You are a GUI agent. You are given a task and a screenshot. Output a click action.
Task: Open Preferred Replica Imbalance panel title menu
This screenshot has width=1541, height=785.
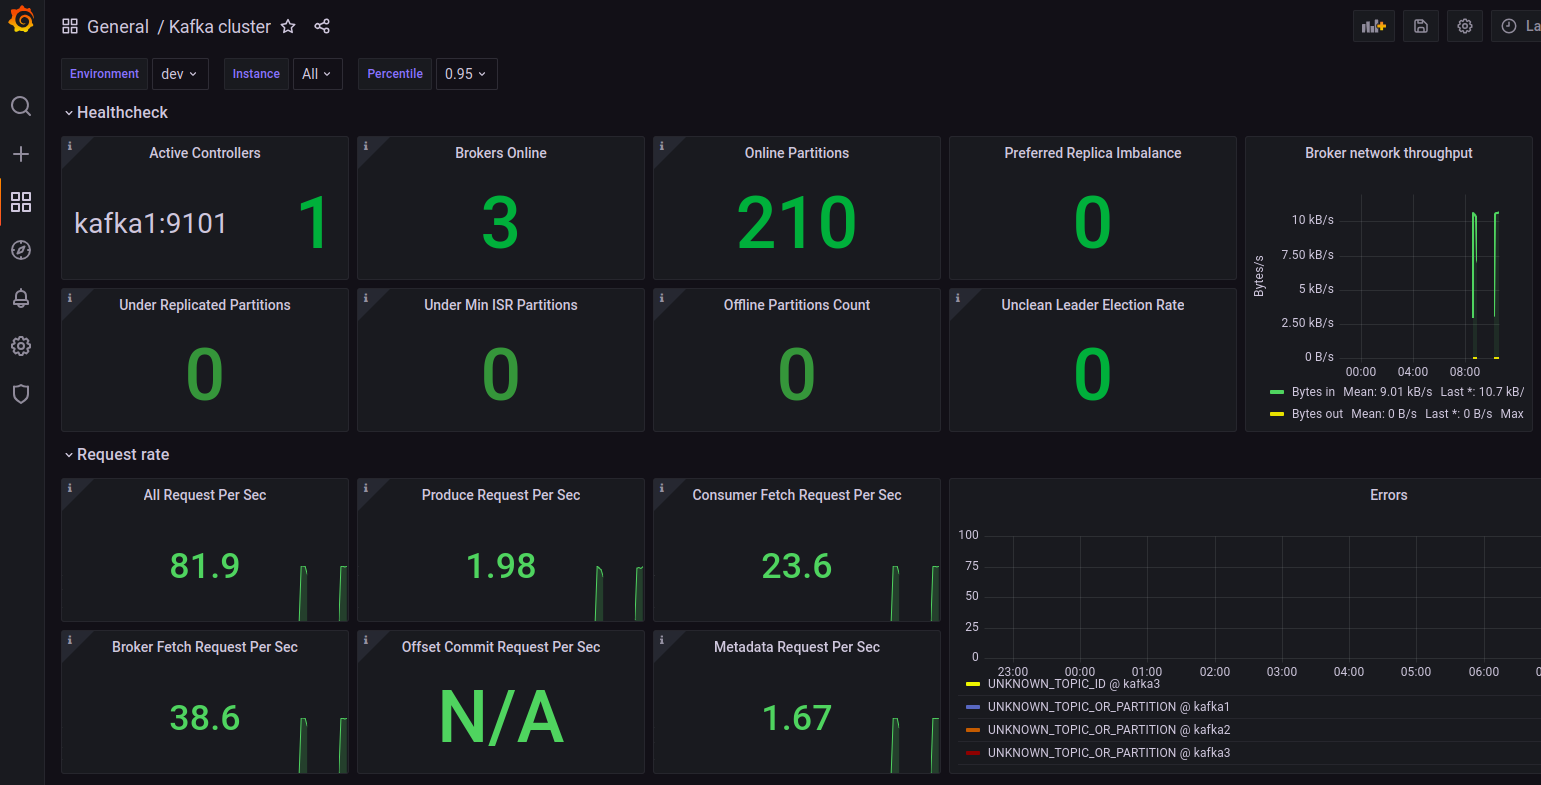[1093, 153]
